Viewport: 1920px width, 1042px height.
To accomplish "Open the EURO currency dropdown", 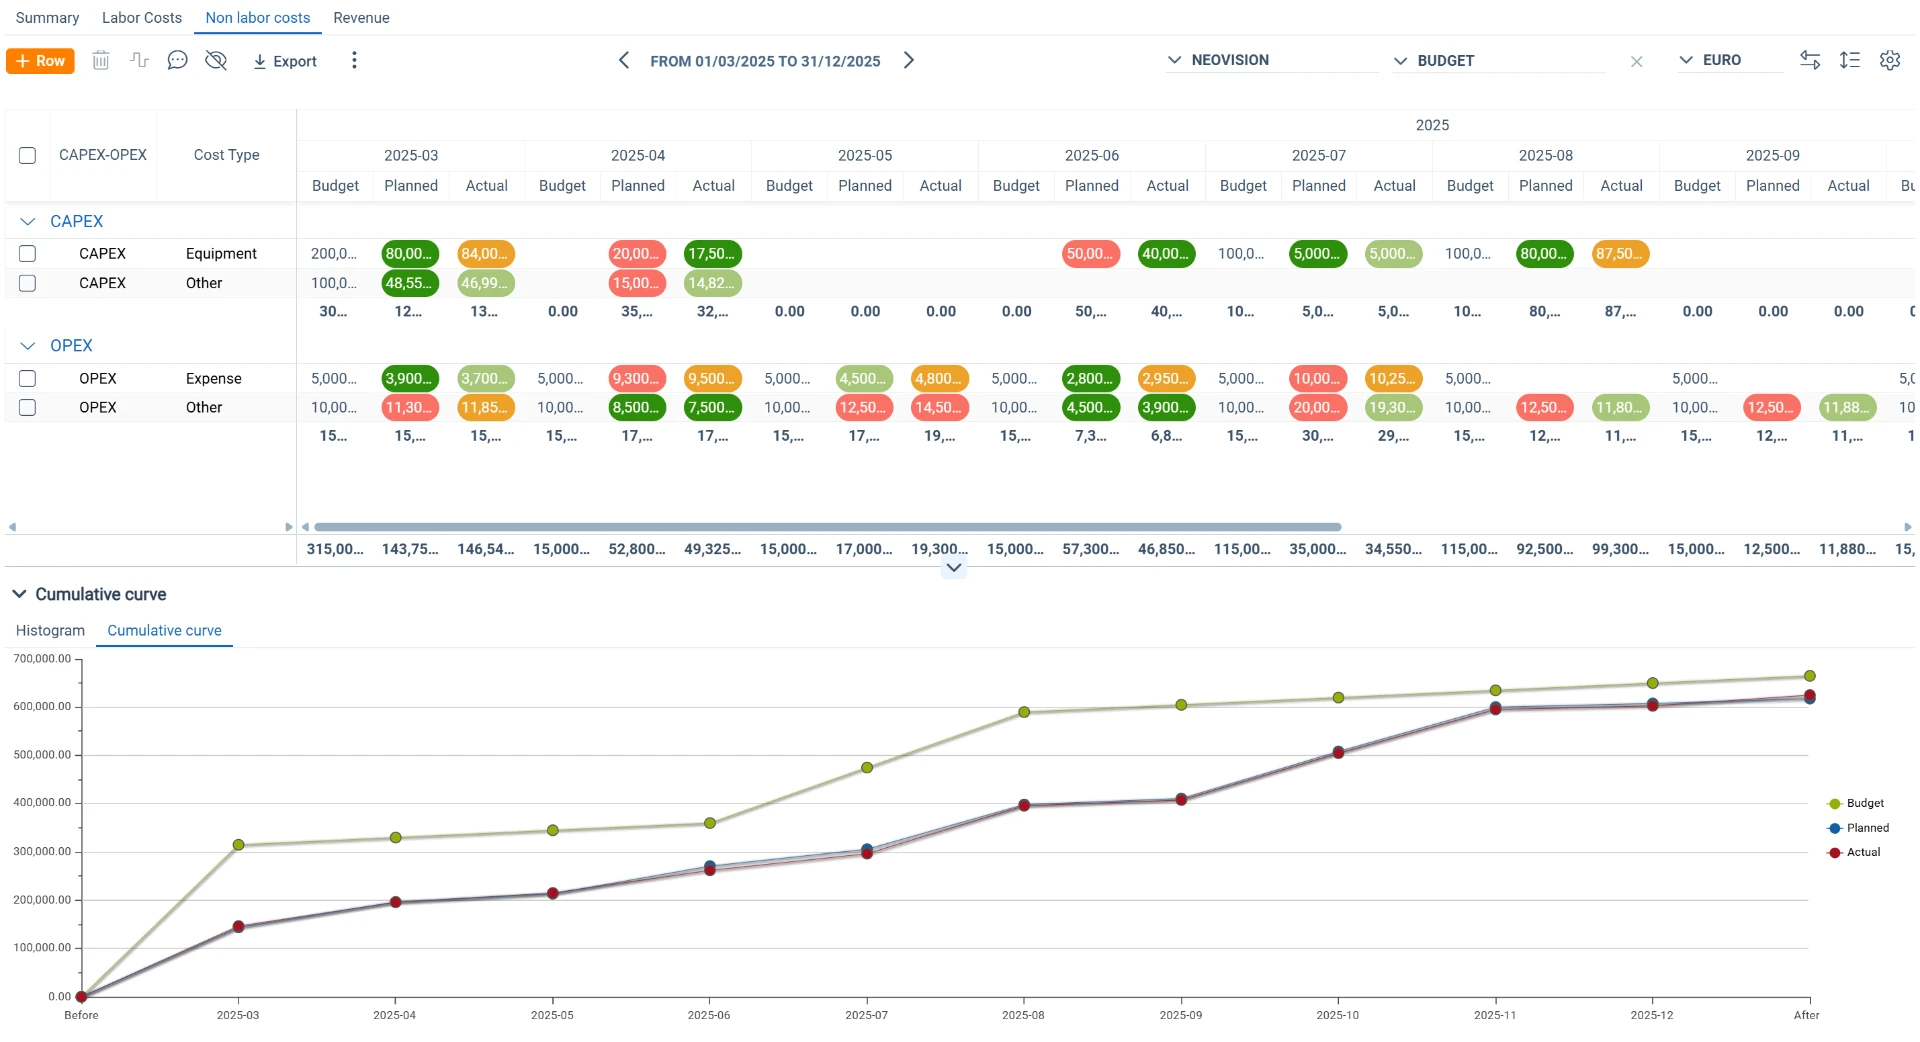I will 1730,60.
